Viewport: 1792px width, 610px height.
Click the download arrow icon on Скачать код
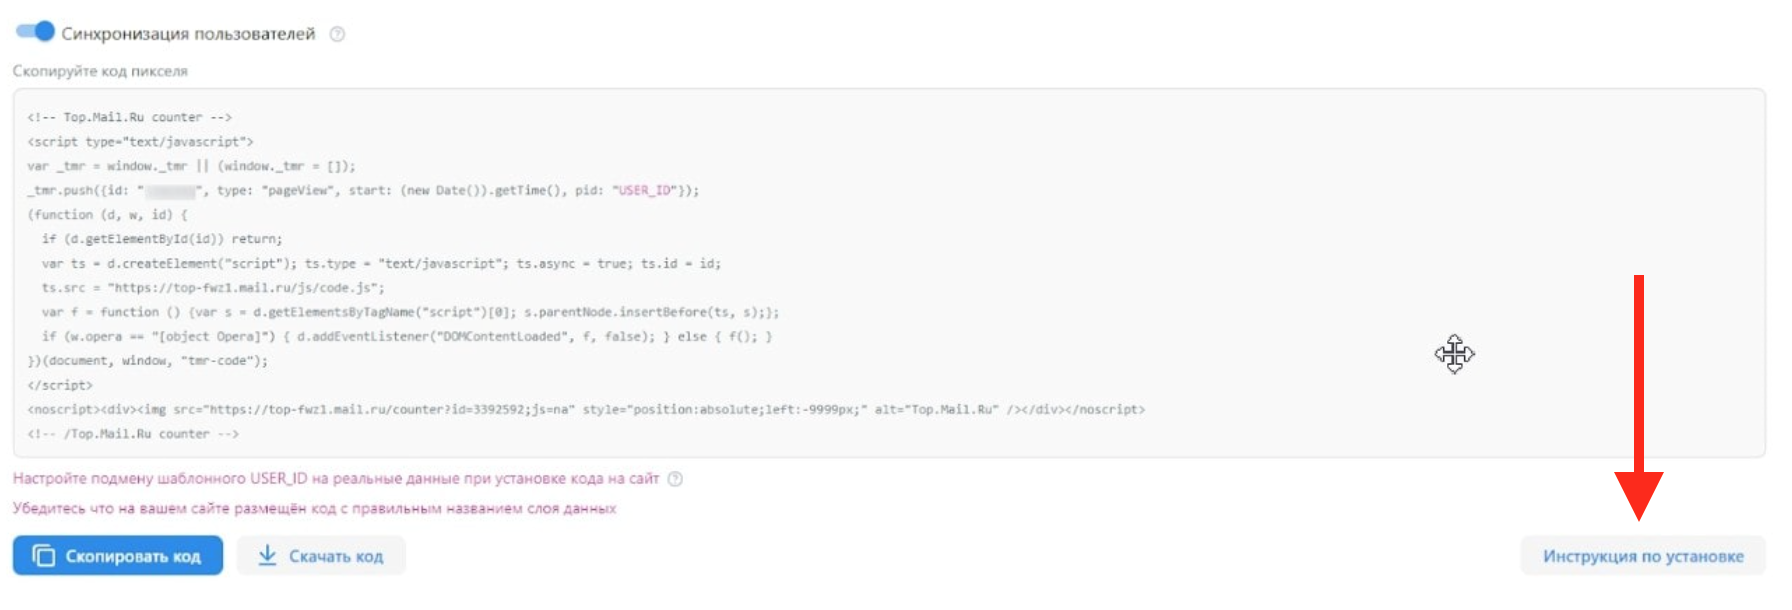tap(267, 555)
